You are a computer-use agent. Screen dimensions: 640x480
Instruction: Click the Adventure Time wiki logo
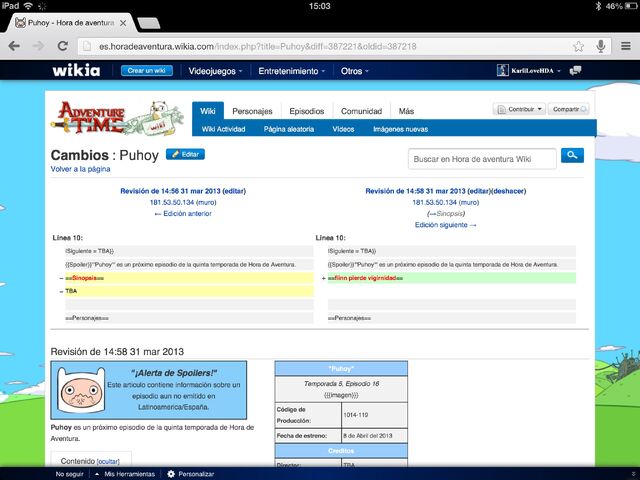tap(117, 118)
